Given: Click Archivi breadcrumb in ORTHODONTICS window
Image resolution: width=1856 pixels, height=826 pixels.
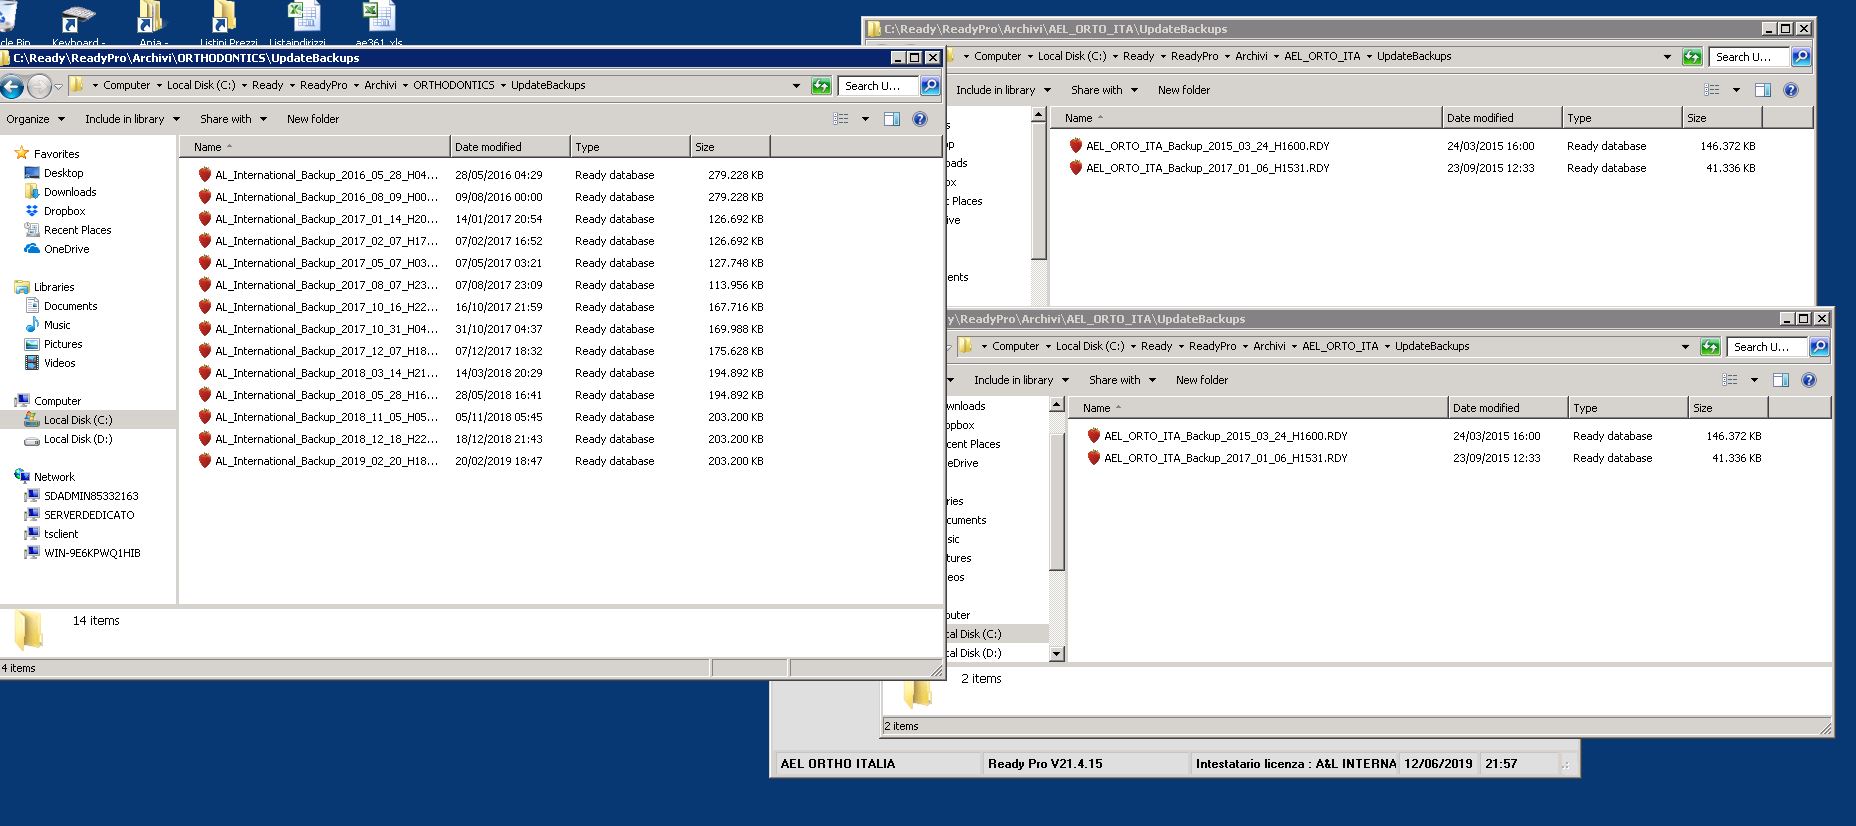Looking at the screenshot, I should pos(380,86).
